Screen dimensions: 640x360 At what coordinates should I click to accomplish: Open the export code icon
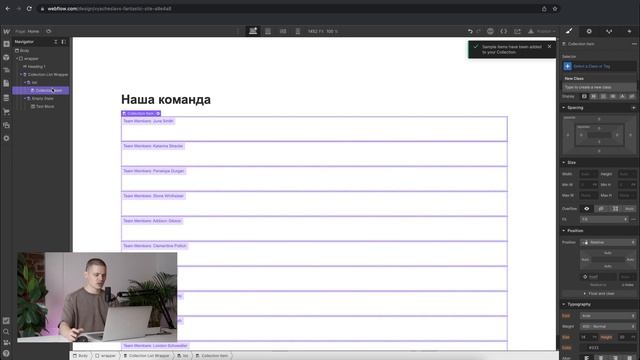(x=504, y=31)
